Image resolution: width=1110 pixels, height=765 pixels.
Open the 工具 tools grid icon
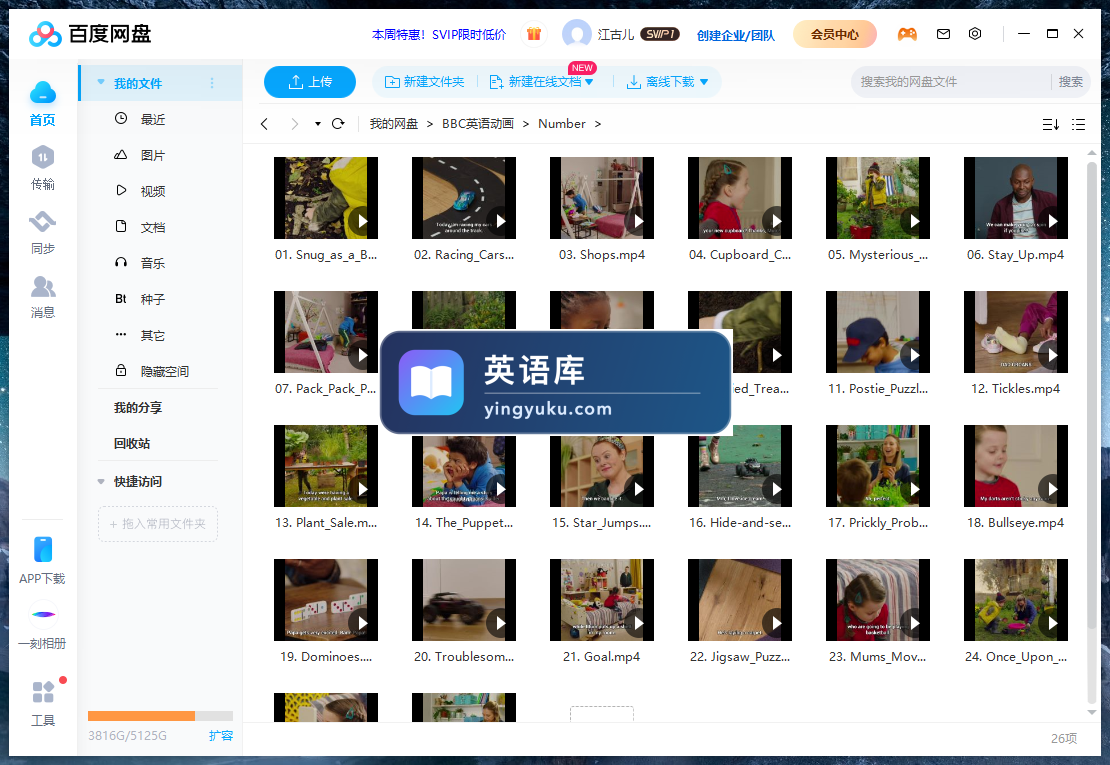(x=43, y=691)
